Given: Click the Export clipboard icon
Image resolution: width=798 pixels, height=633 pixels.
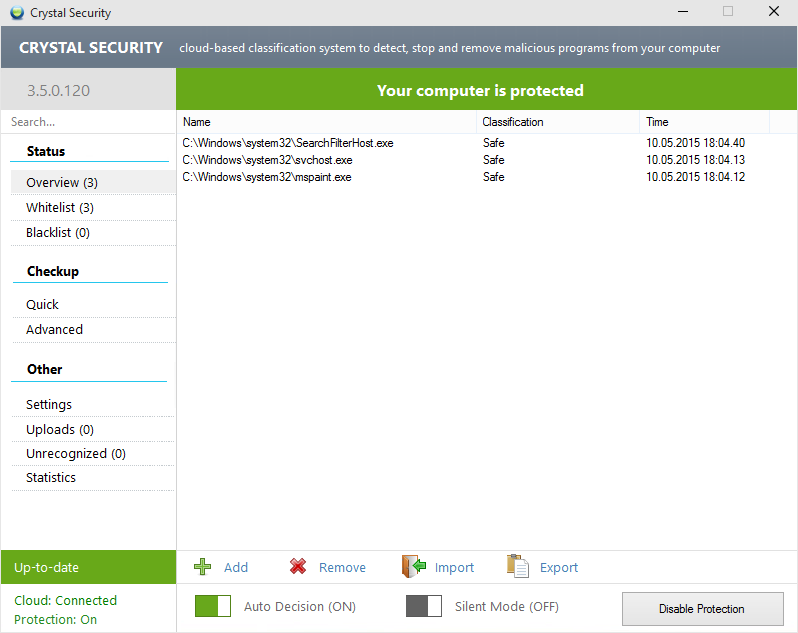Looking at the screenshot, I should (x=517, y=567).
